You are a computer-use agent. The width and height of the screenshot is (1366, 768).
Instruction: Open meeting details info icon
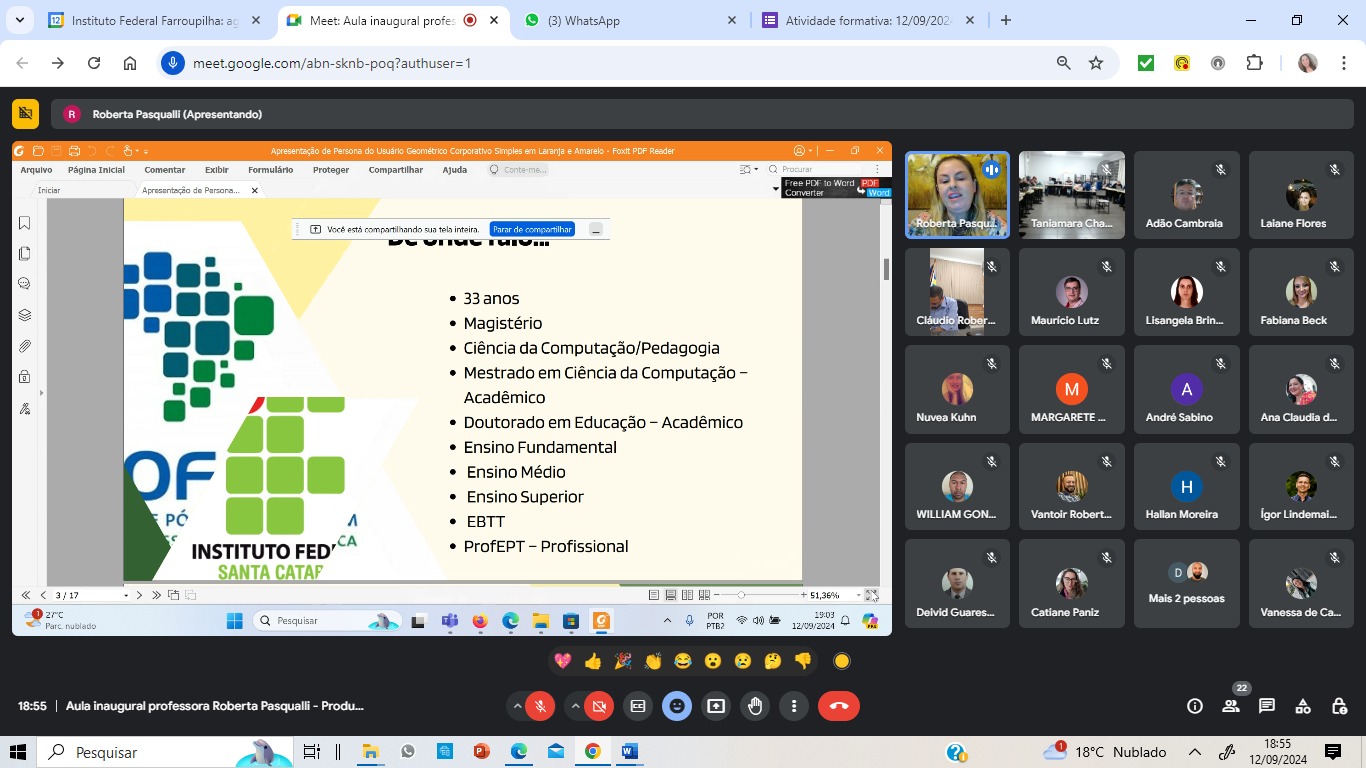(1194, 706)
